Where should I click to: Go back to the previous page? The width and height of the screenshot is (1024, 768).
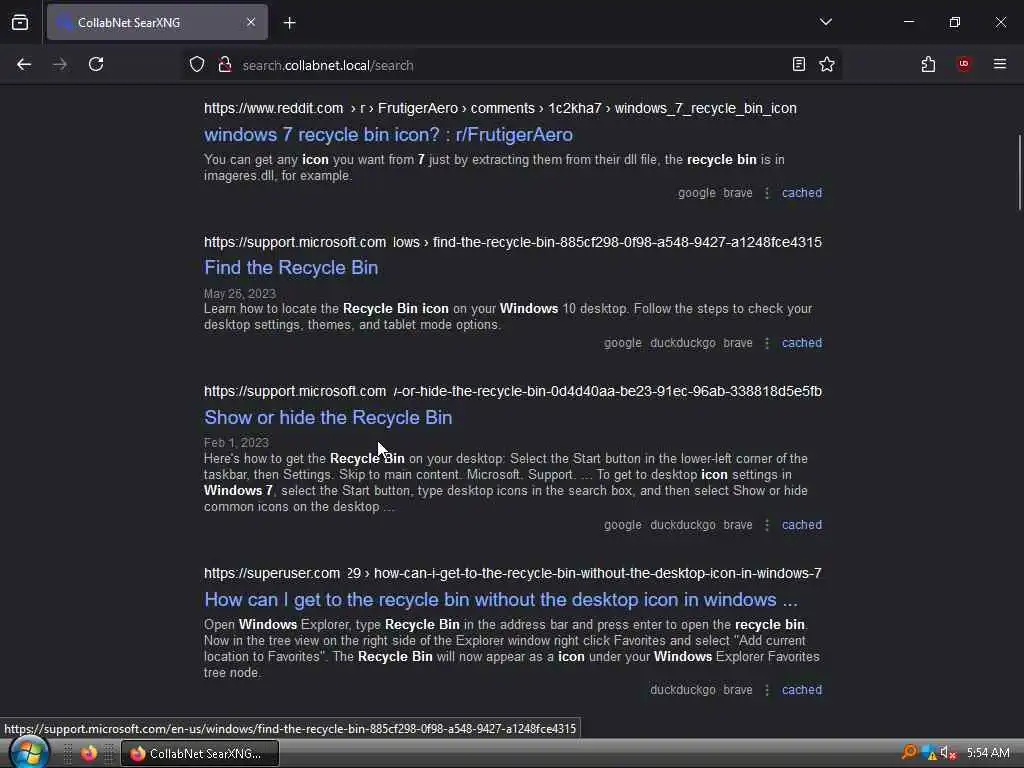pos(24,65)
